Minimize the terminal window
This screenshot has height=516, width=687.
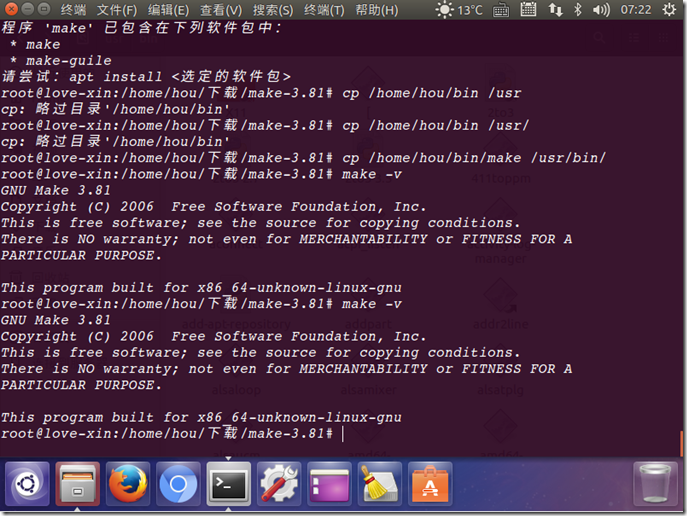(27, 9)
